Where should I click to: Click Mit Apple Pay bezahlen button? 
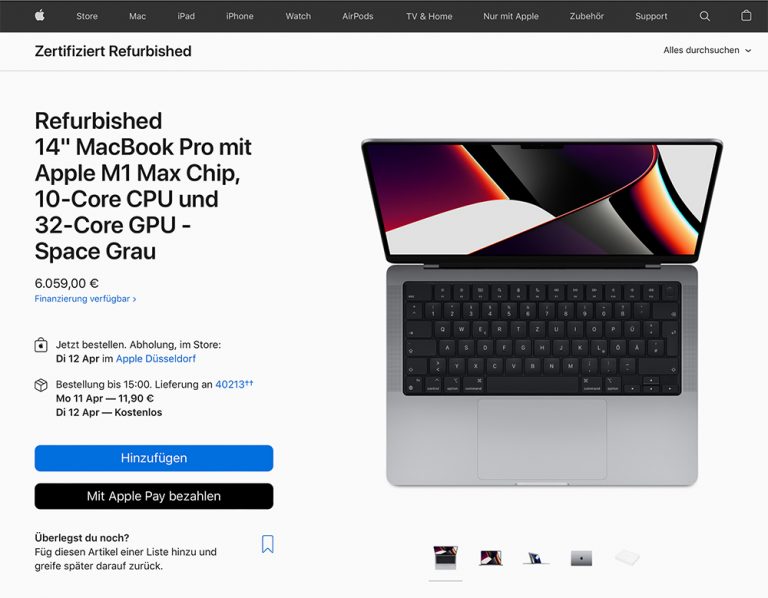154,496
